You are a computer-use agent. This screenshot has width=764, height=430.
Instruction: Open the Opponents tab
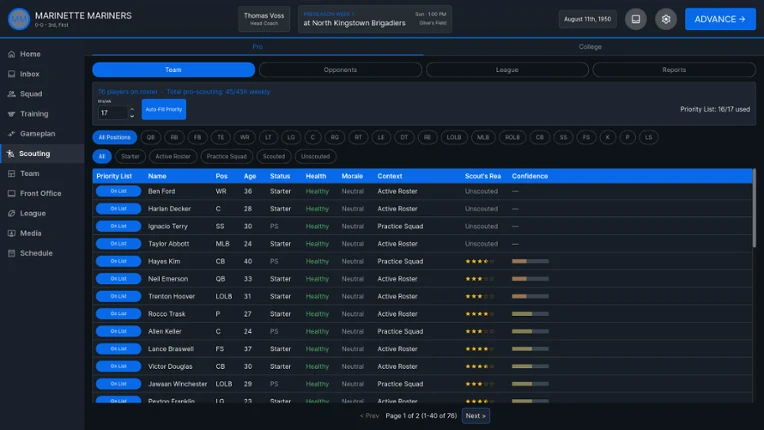340,70
